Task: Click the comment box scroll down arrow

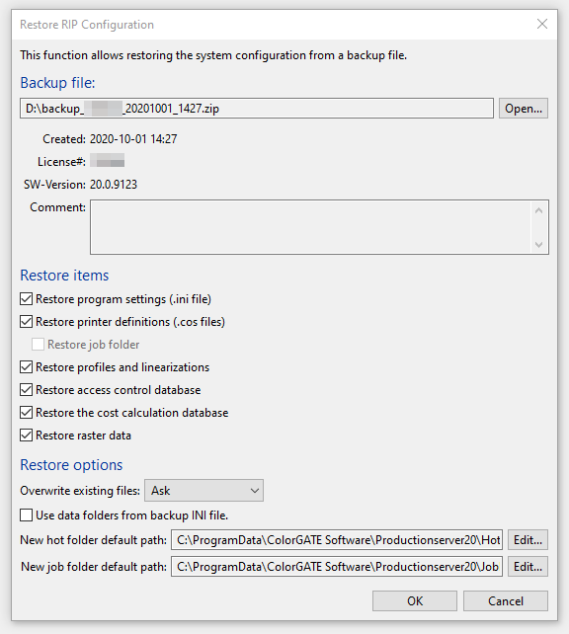Action: click(x=538, y=244)
